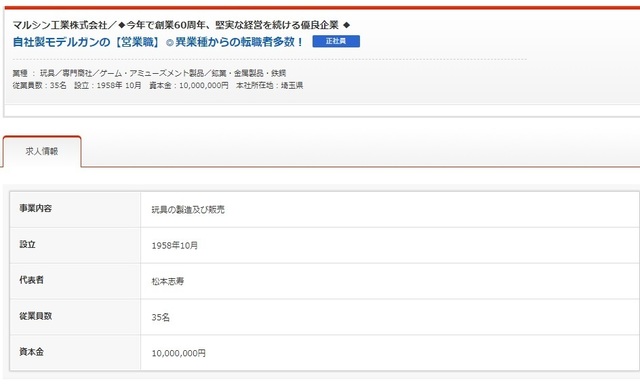Click the 代表者 row label

[x=31, y=280]
